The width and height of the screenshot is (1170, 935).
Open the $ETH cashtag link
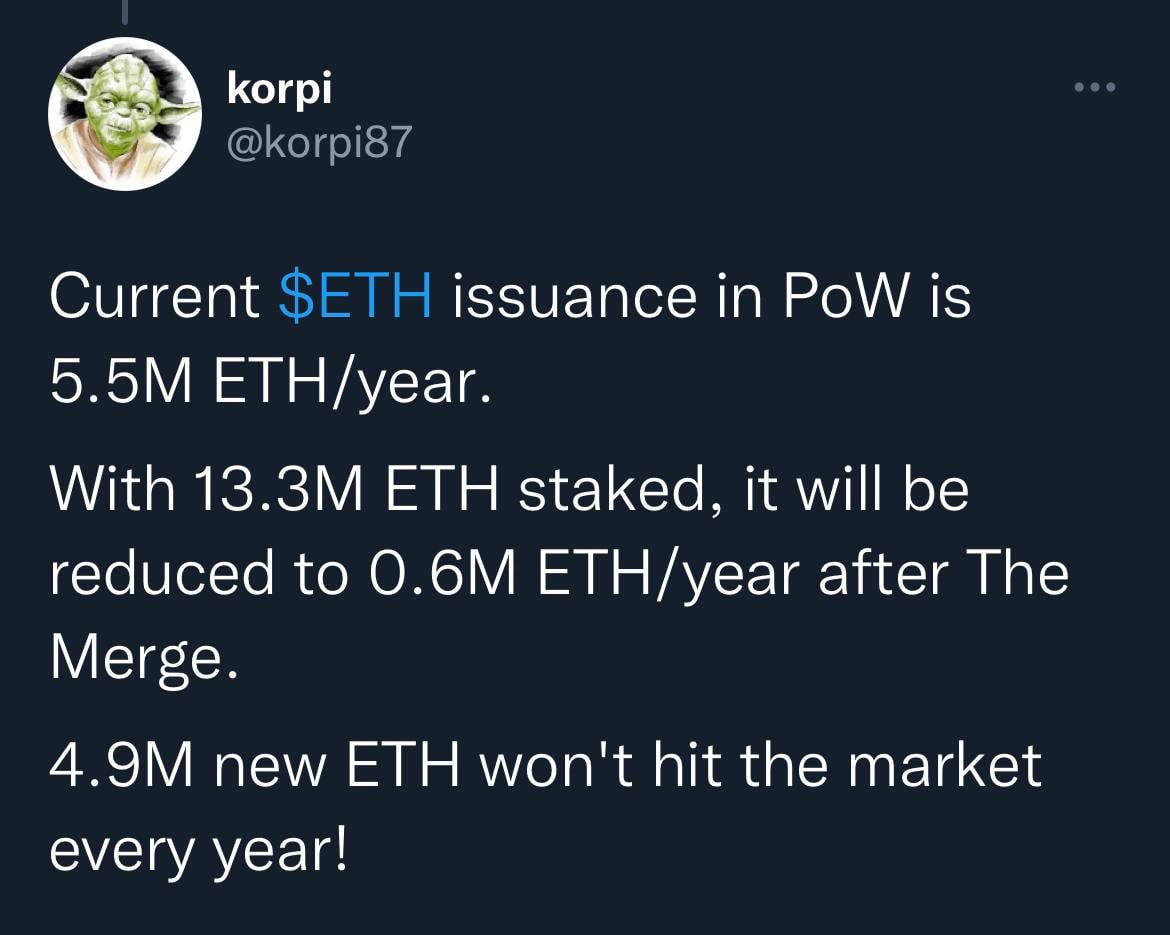(x=355, y=297)
